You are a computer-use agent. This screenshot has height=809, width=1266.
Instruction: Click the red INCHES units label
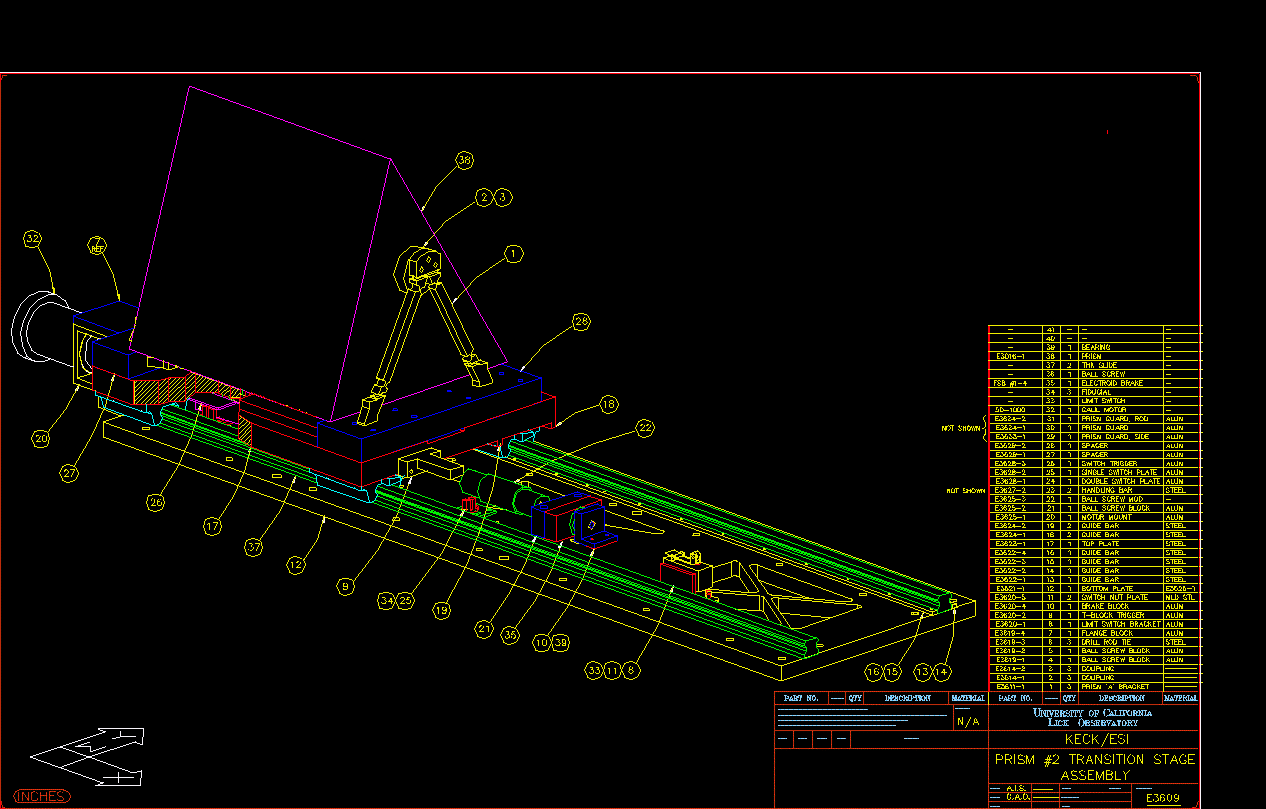click(x=42, y=796)
